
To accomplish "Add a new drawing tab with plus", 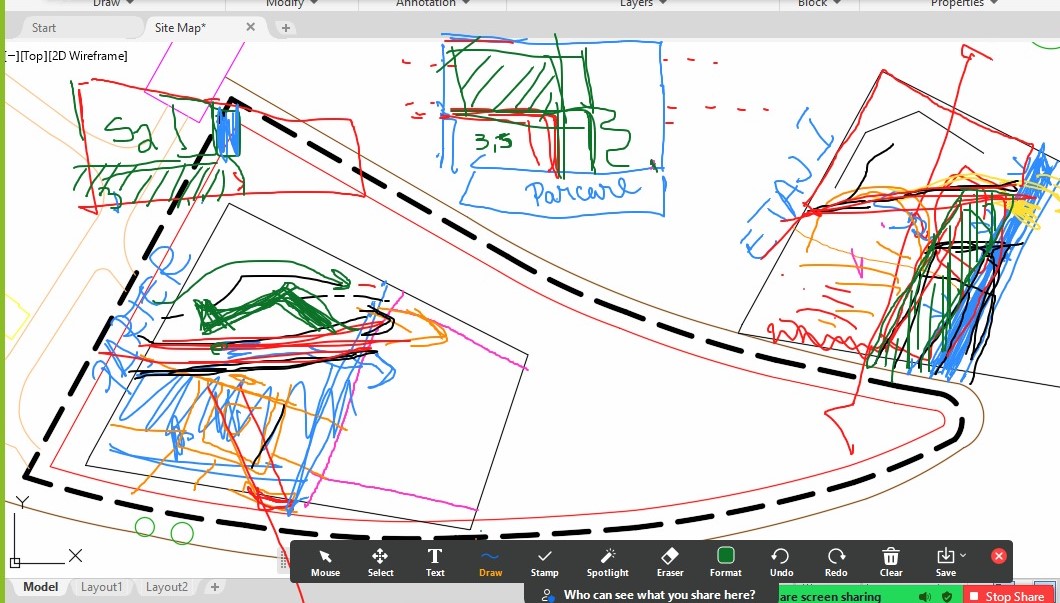I will point(286,28).
